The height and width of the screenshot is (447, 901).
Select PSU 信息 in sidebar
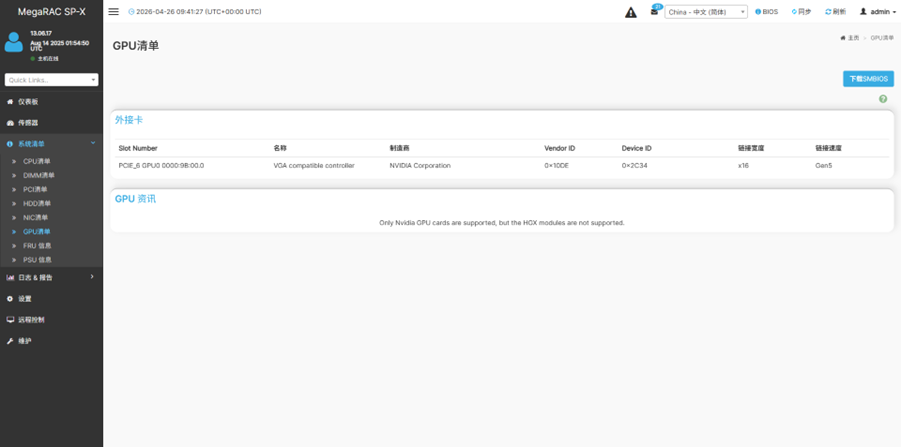tap(37, 260)
